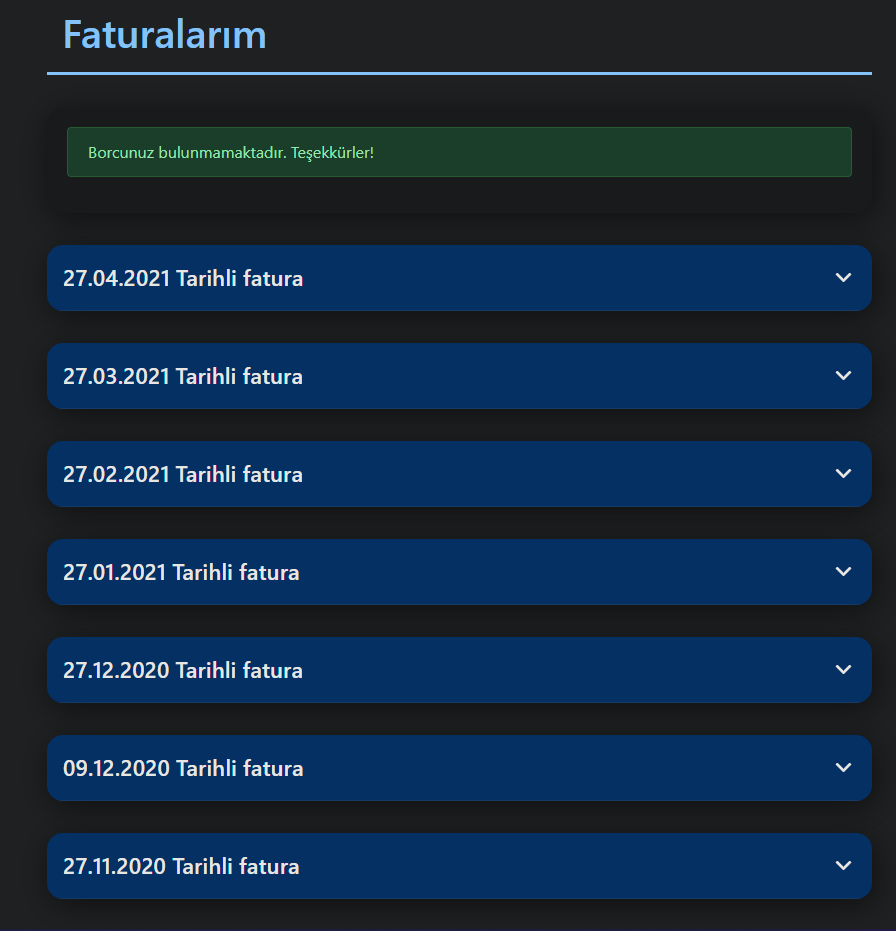Click the chevron beside the 27.11.2020 fatura

coord(843,865)
